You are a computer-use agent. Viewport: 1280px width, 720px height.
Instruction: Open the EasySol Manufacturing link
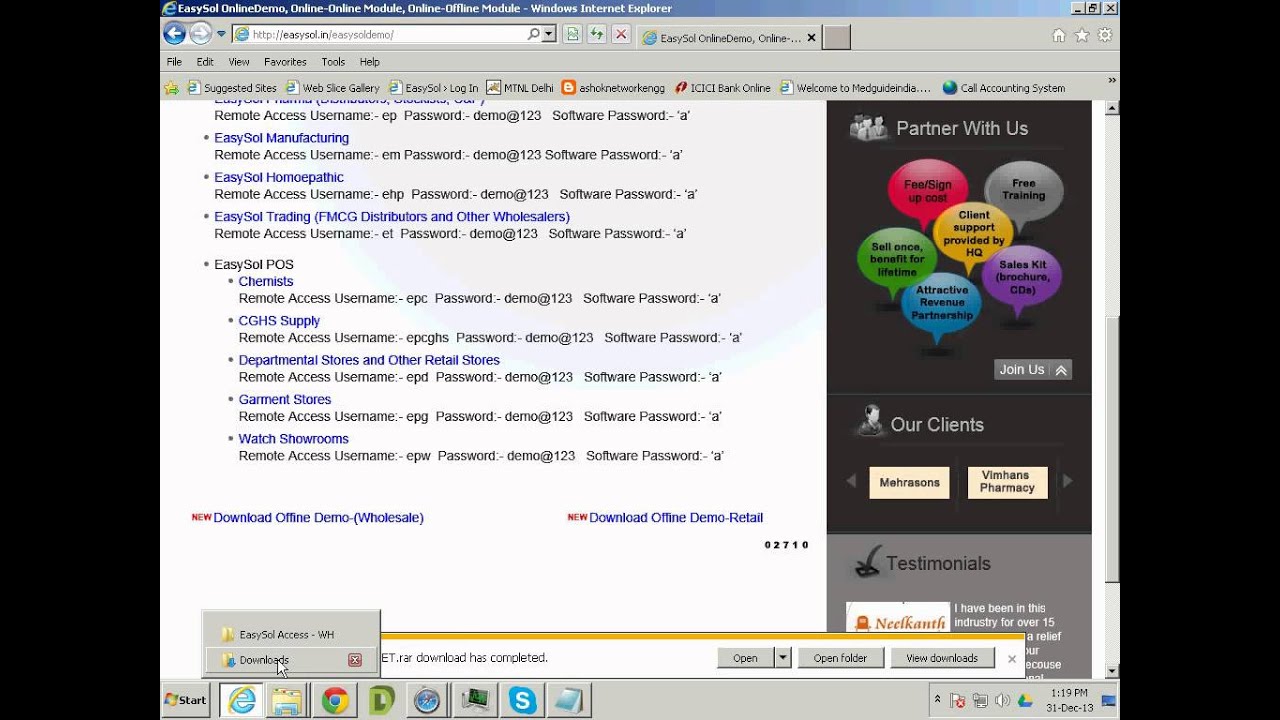pyautogui.click(x=281, y=138)
